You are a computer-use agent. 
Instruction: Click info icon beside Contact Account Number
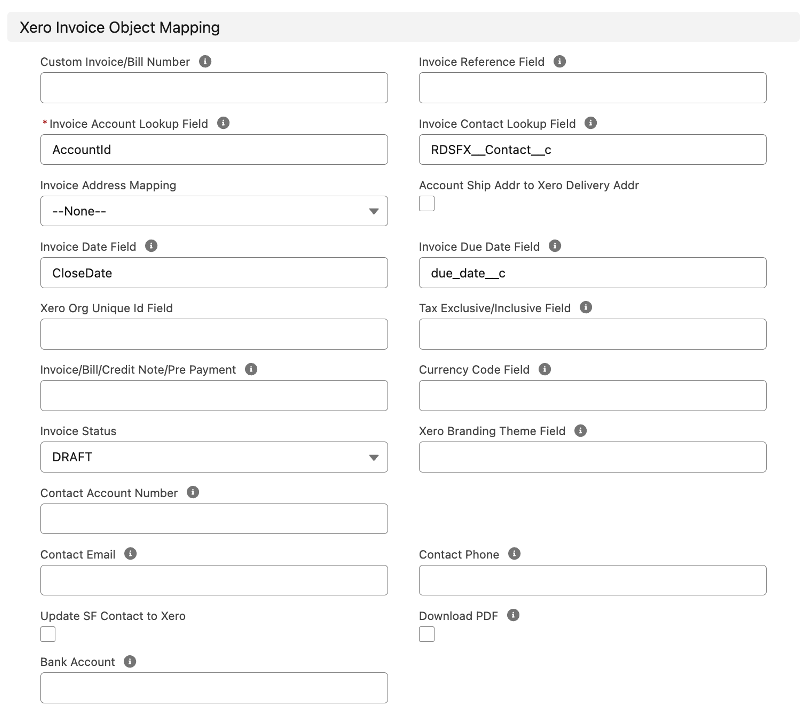point(193,493)
